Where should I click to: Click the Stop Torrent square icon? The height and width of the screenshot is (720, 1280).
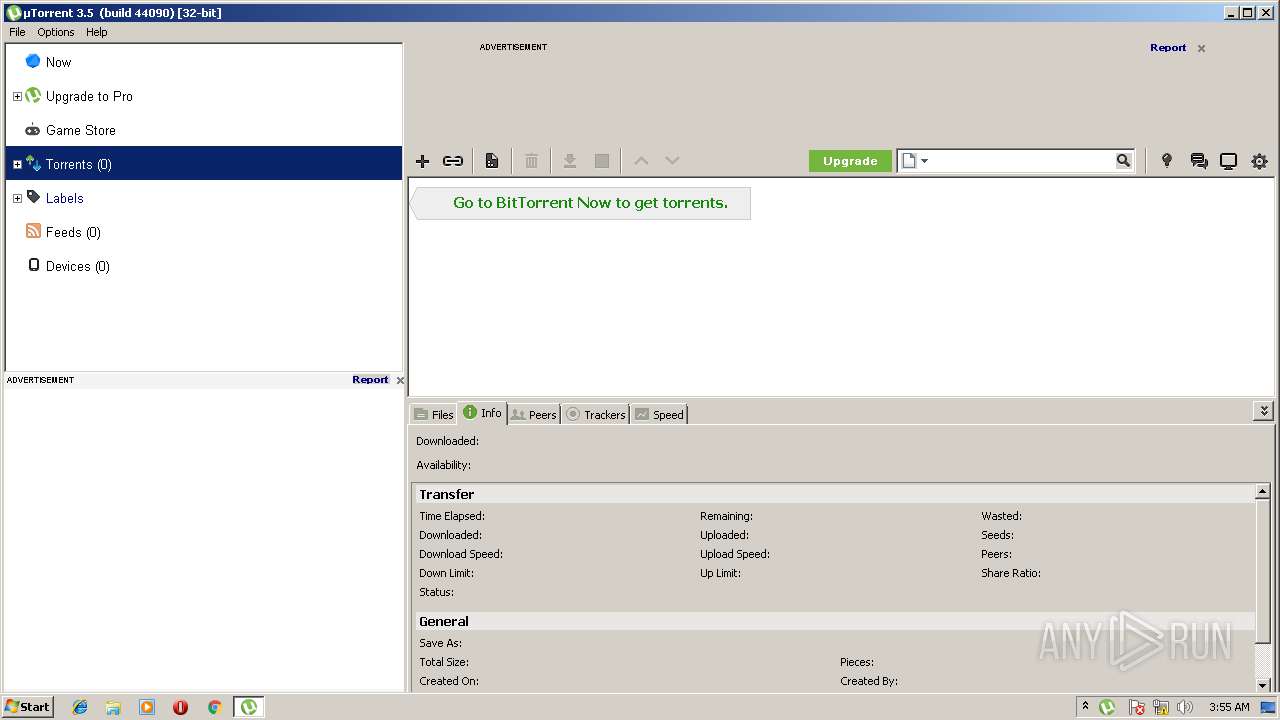tap(602, 161)
